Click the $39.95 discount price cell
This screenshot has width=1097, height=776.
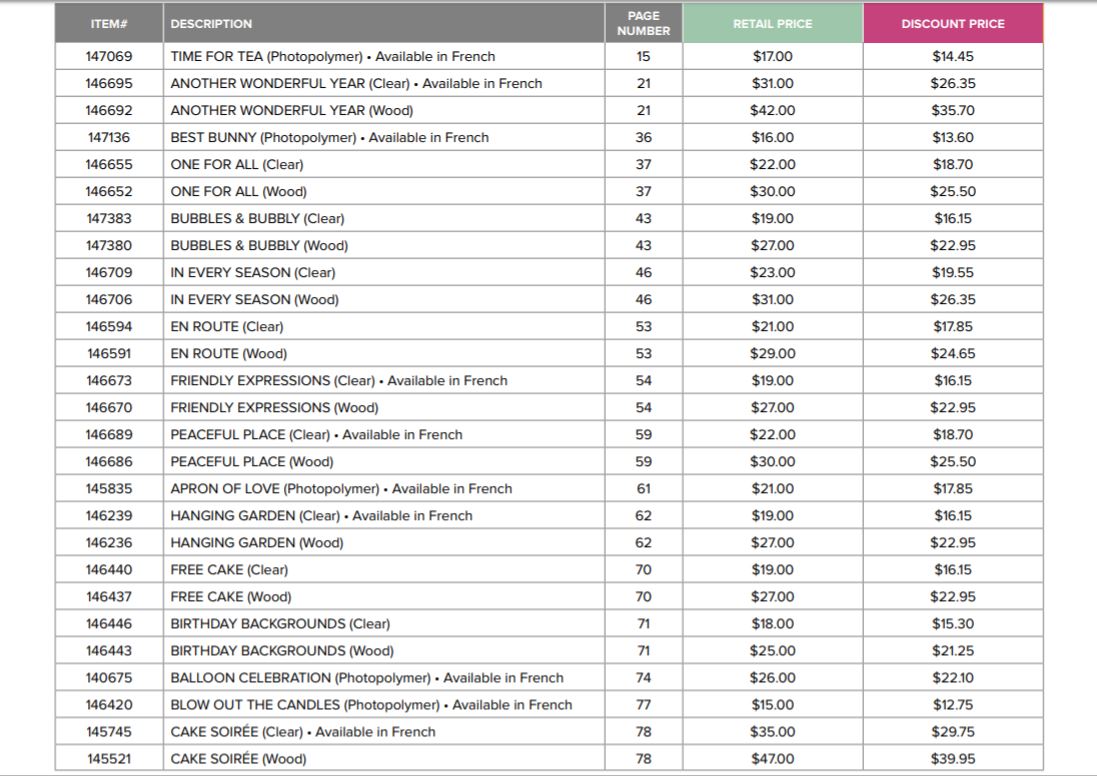click(x=952, y=759)
